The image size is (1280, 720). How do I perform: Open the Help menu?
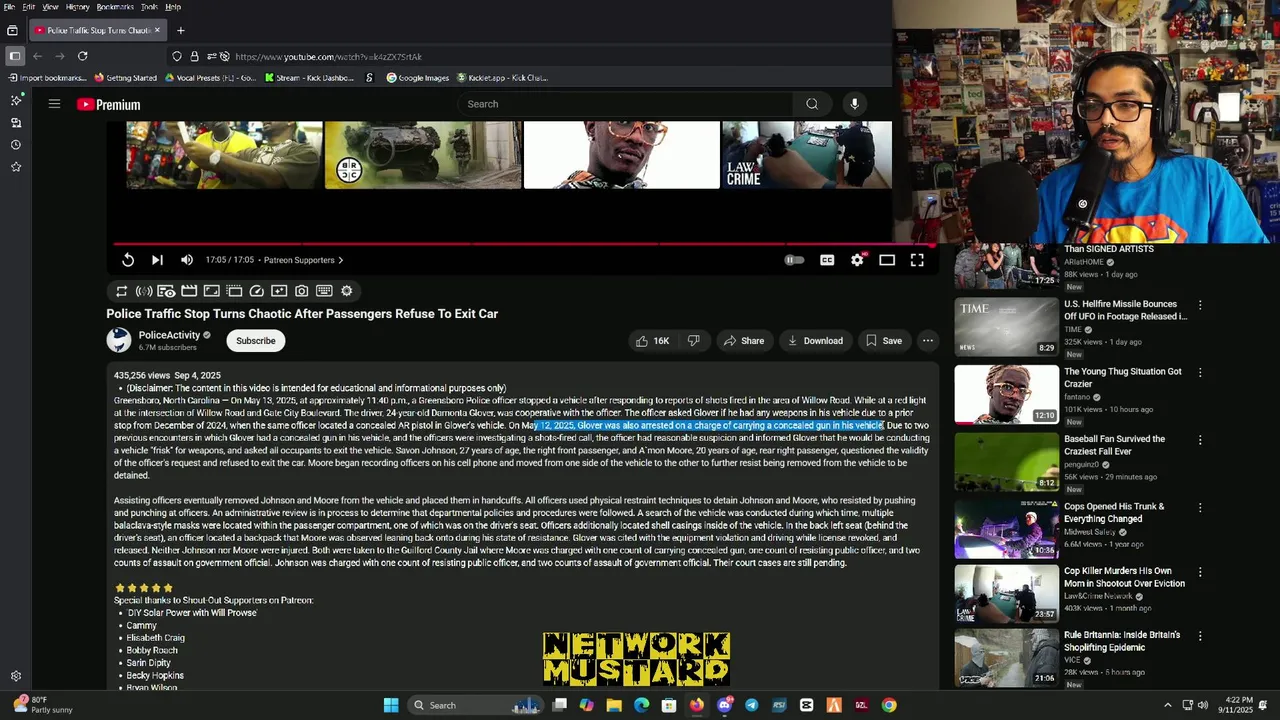coord(173,7)
